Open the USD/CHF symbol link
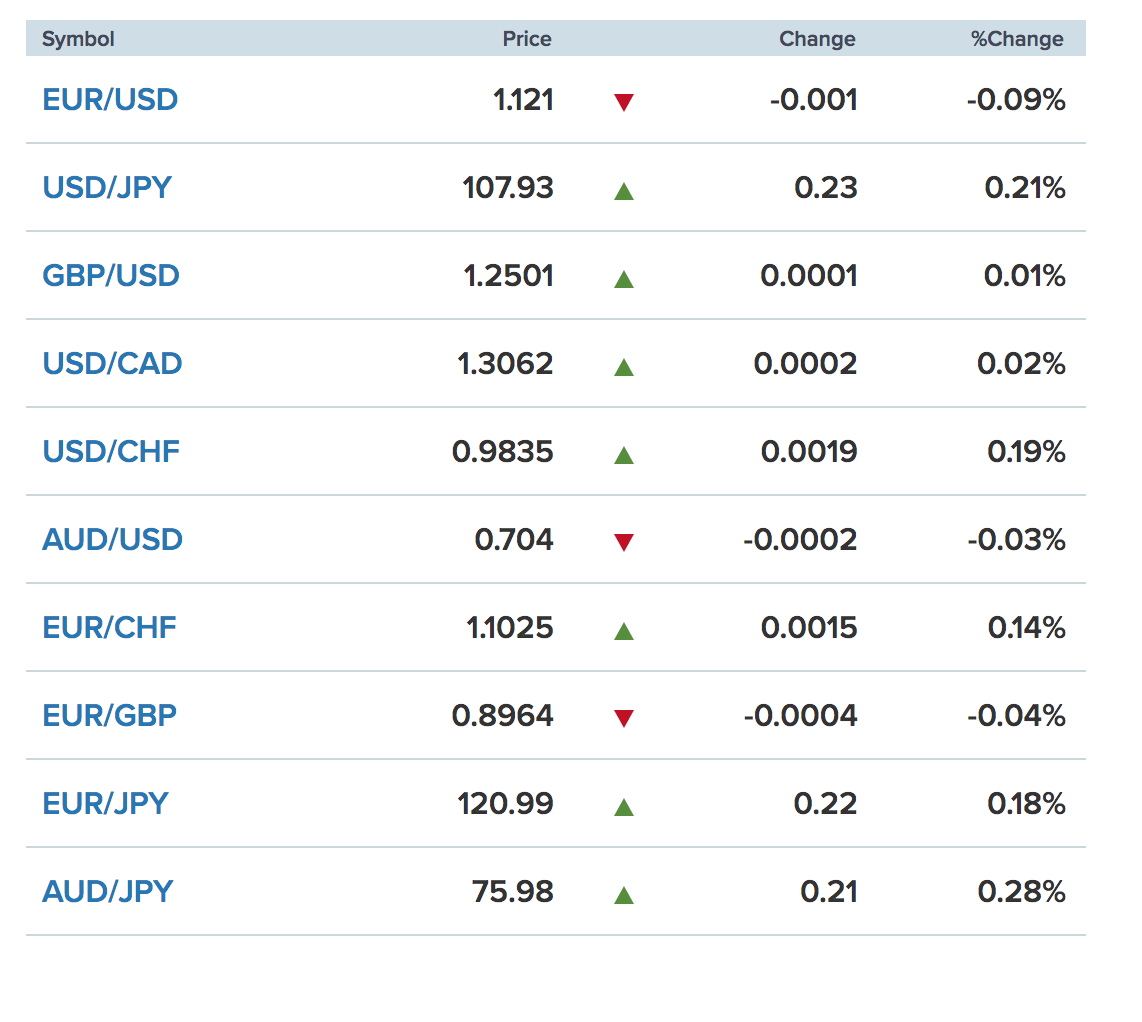 111,452
